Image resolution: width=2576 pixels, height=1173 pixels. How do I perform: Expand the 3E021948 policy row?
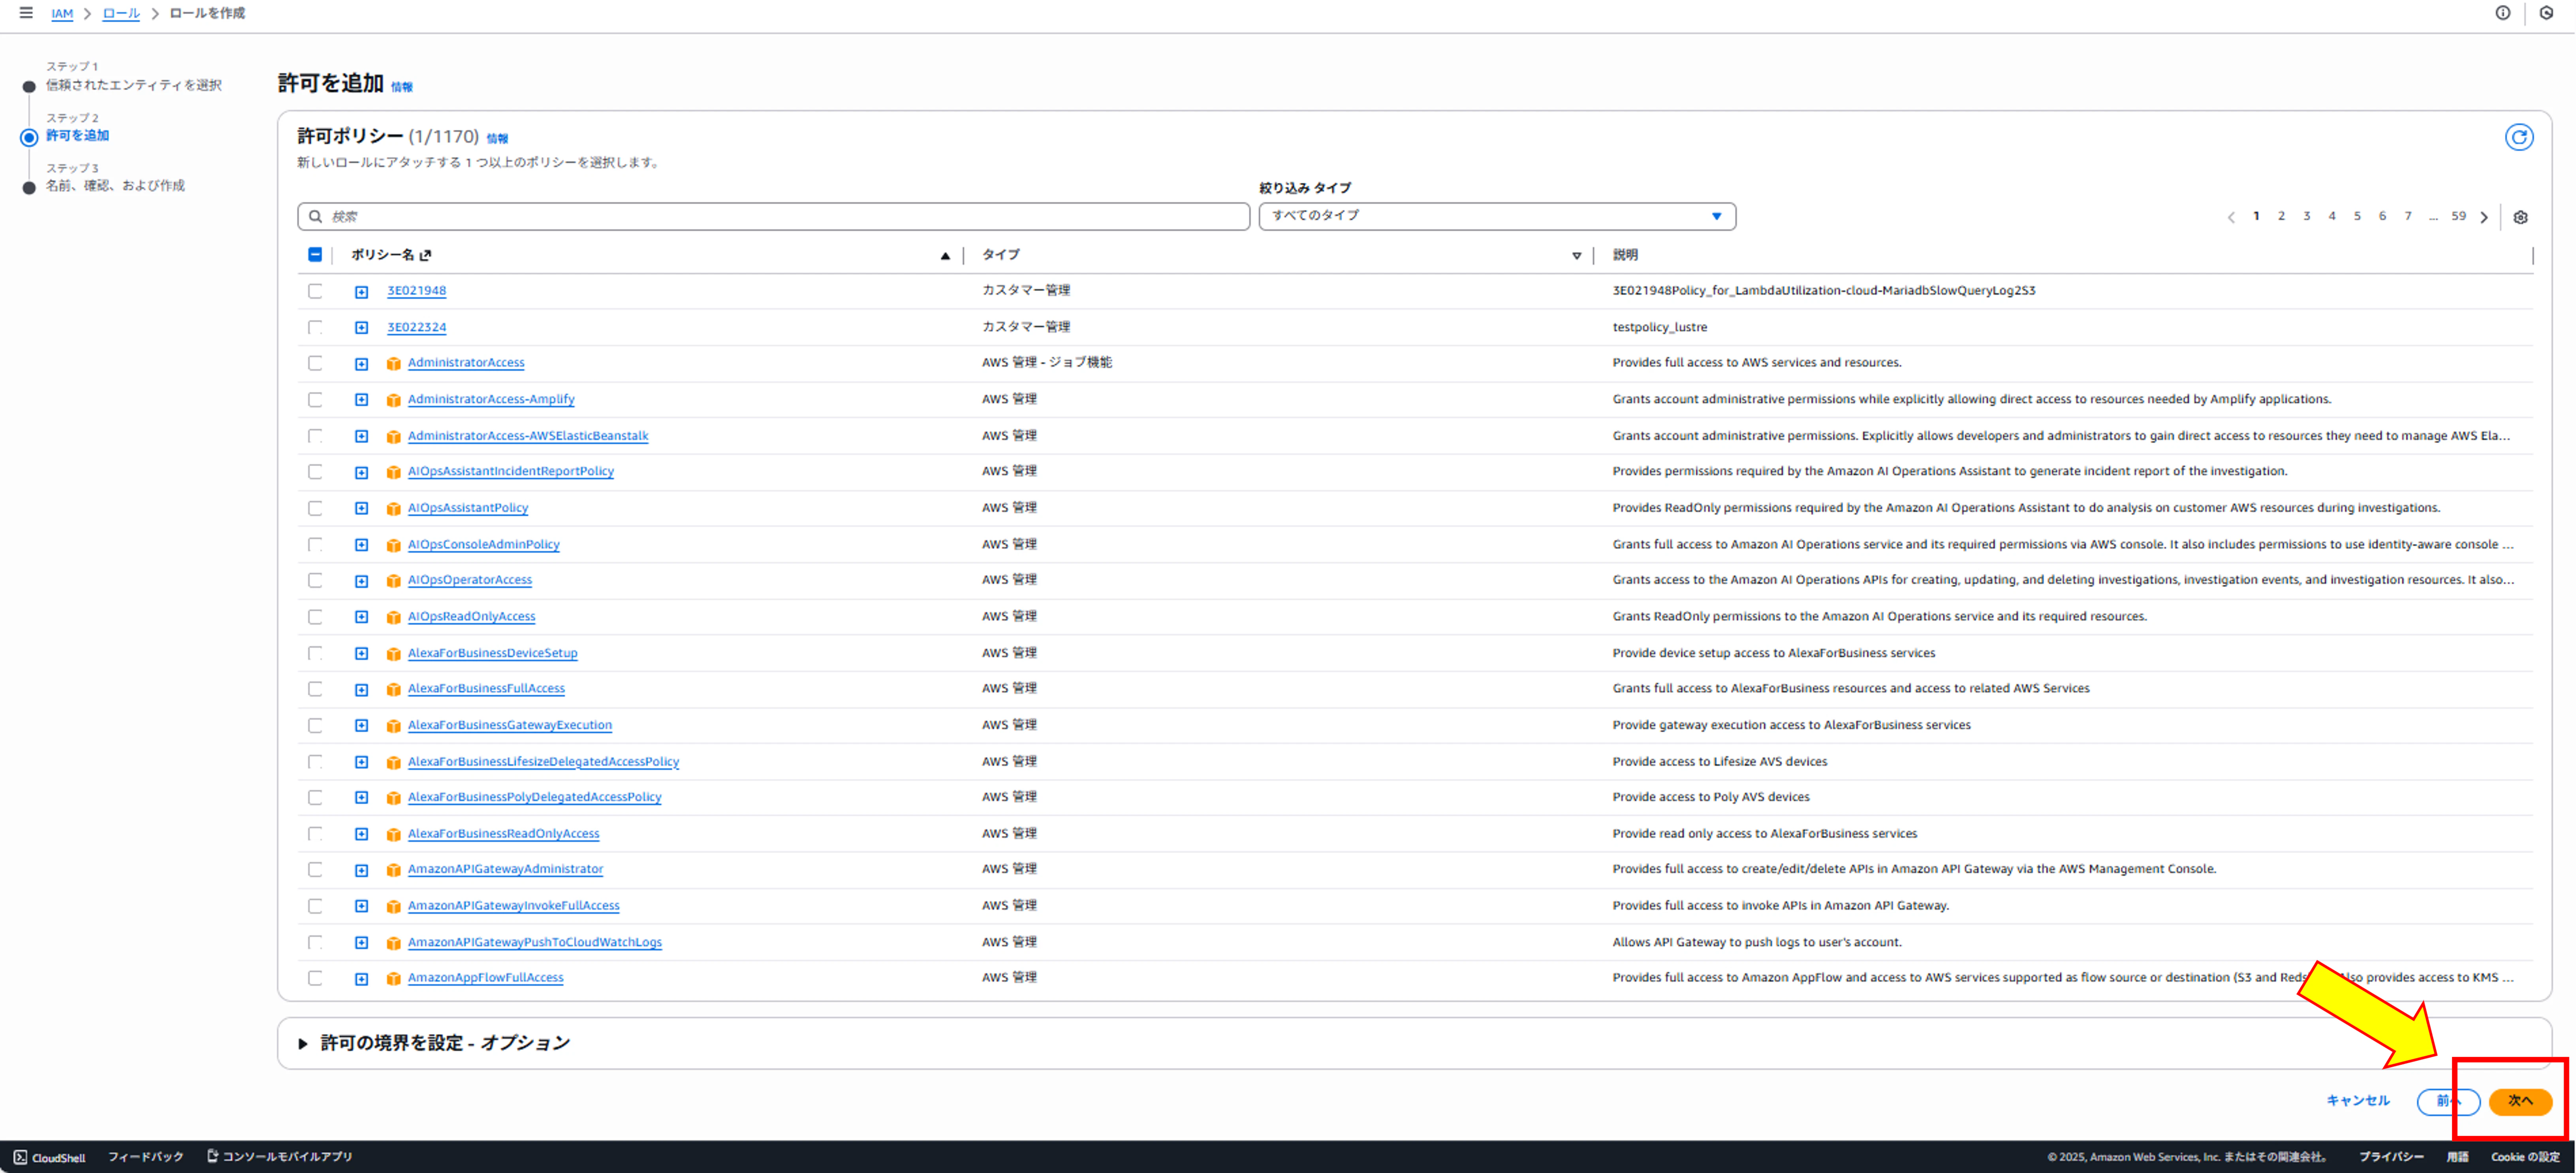pos(362,292)
